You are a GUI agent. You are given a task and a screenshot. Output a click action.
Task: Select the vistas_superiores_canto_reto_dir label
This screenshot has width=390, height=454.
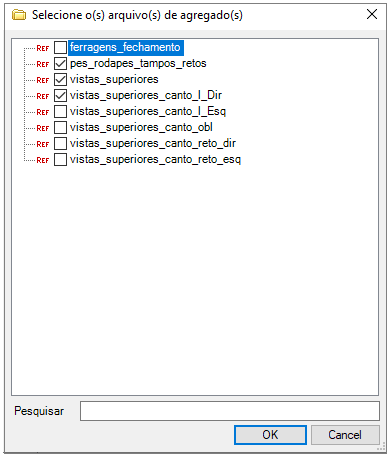coord(153,143)
